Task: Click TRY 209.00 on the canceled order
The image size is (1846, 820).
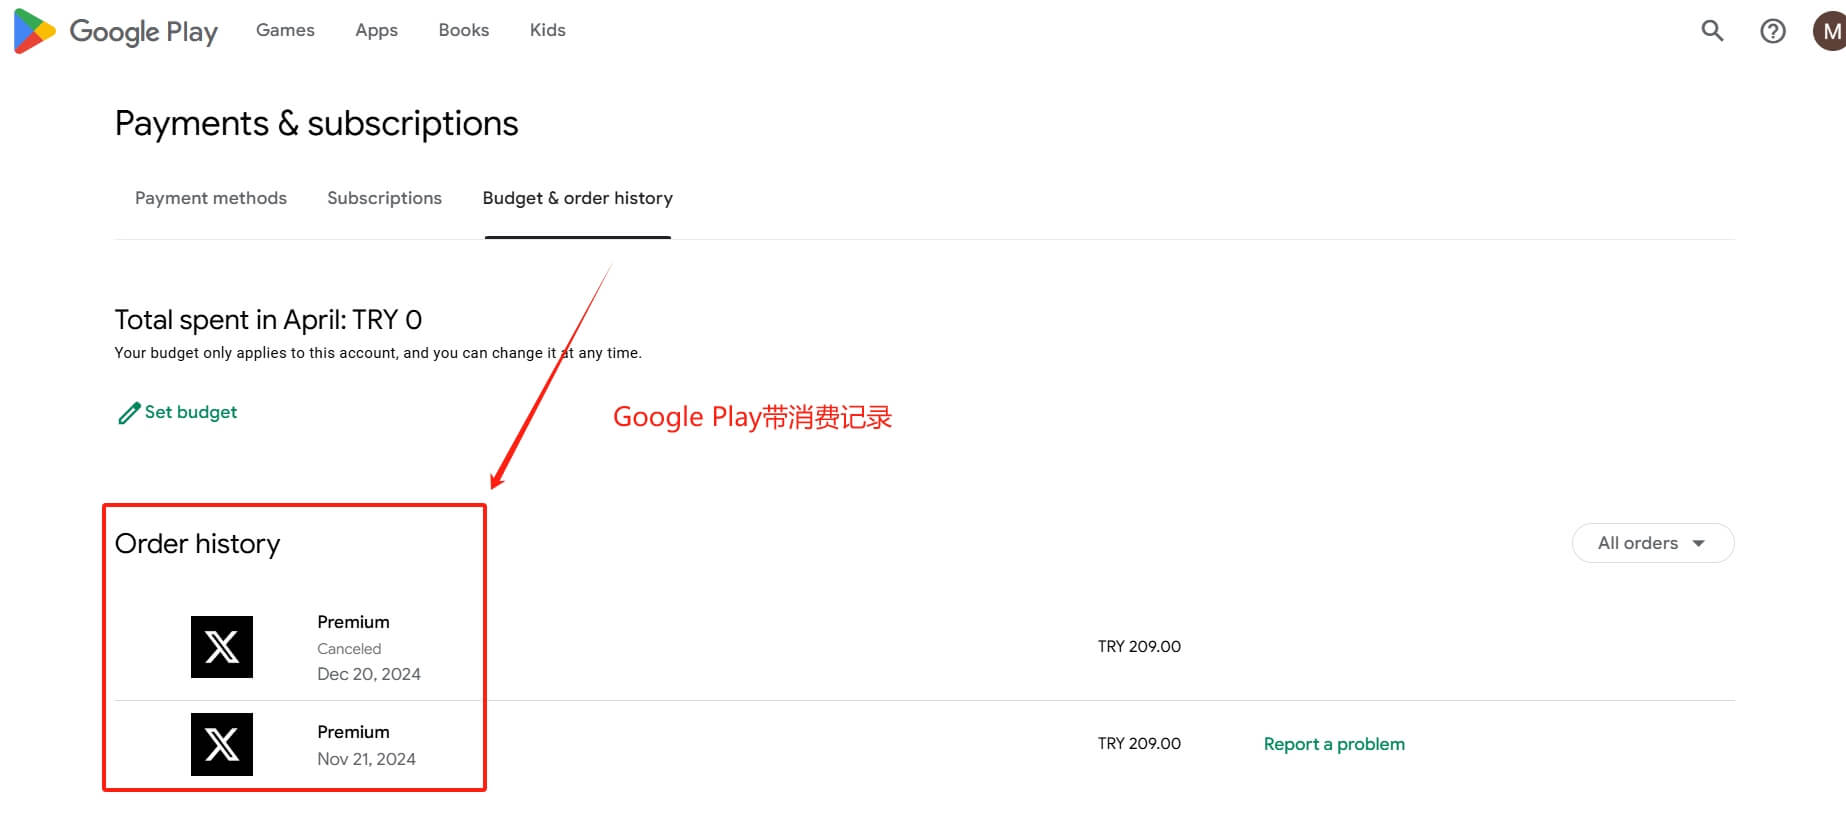Action: tap(1139, 647)
